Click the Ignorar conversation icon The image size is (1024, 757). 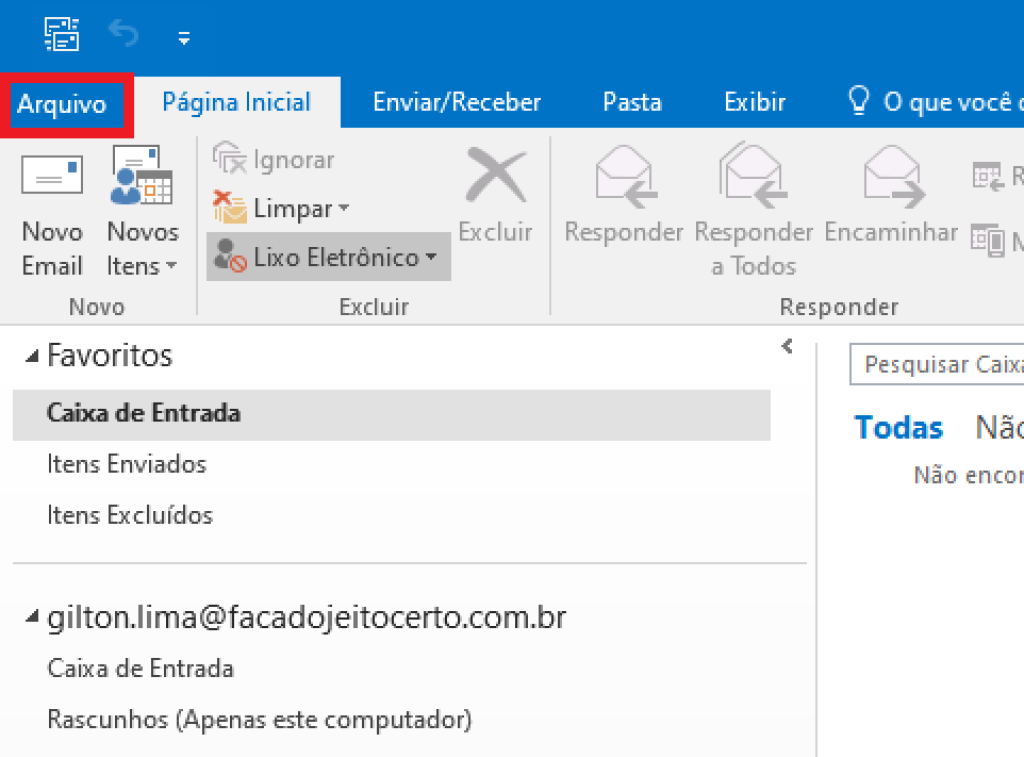click(229, 158)
